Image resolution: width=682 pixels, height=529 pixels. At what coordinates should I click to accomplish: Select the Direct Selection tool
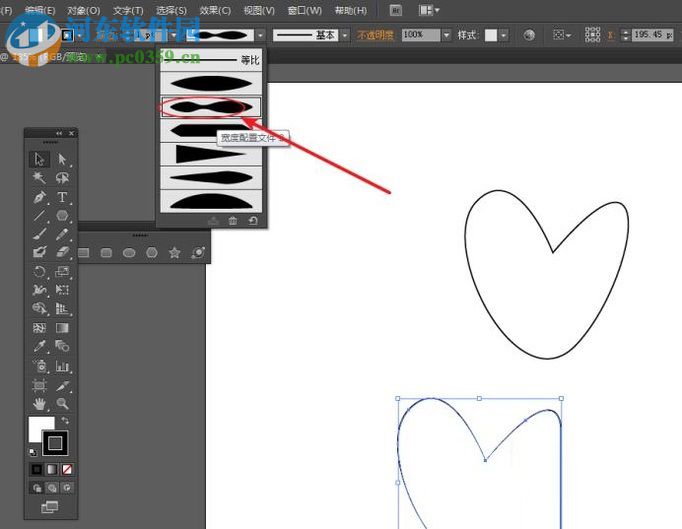pos(62,159)
